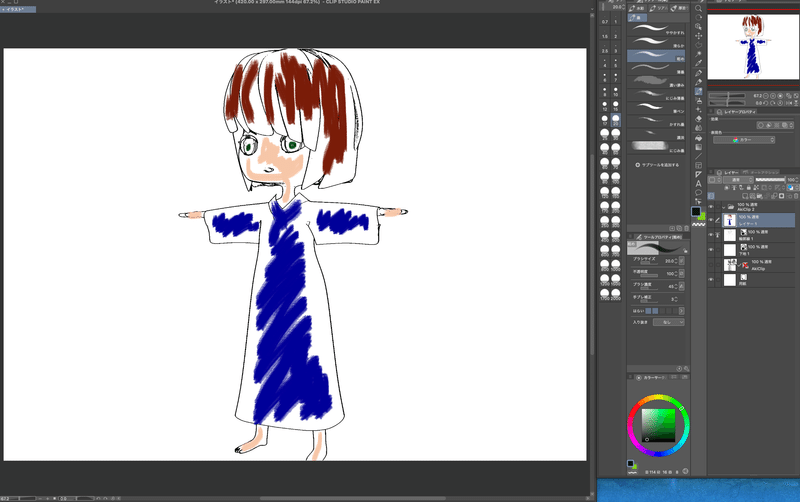Expand the anti-aliasing options arrow

682,311
